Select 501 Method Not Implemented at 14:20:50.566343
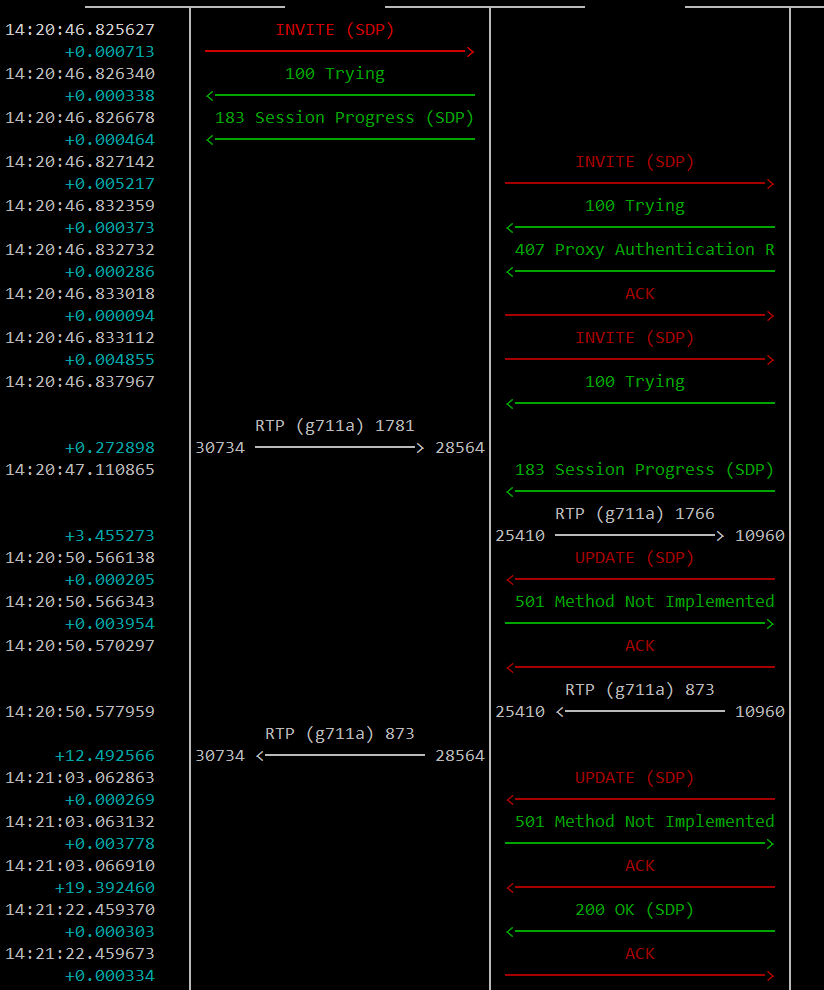Screen dimensions: 824x990 click(645, 602)
